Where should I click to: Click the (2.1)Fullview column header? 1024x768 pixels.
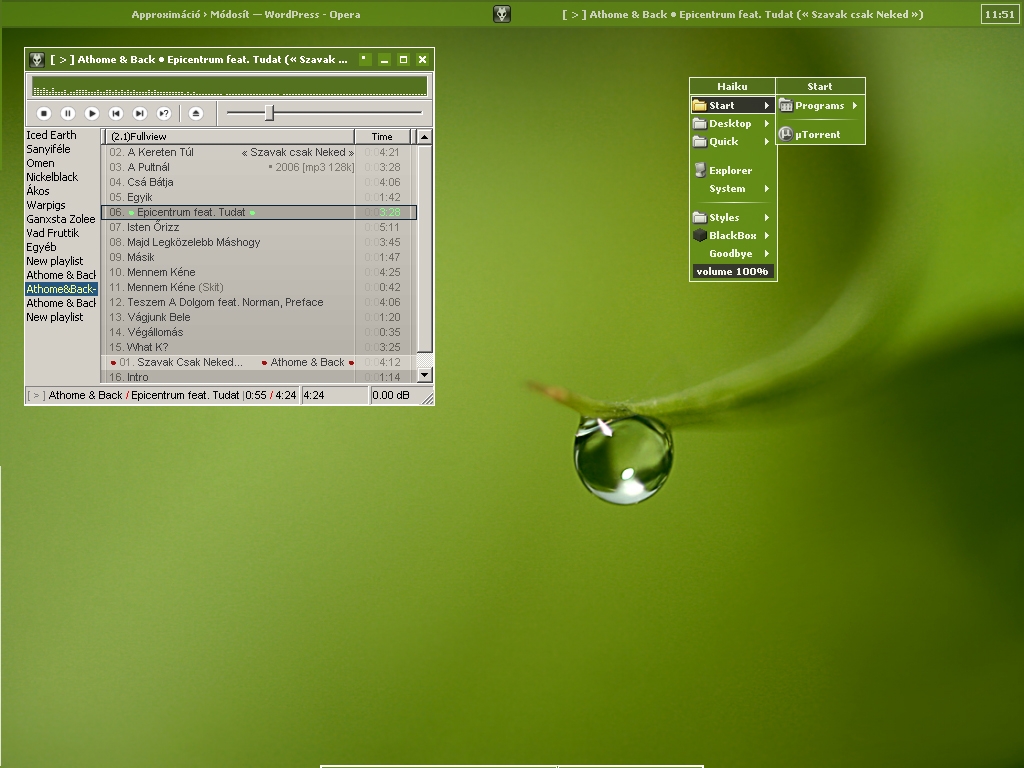(230, 136)
